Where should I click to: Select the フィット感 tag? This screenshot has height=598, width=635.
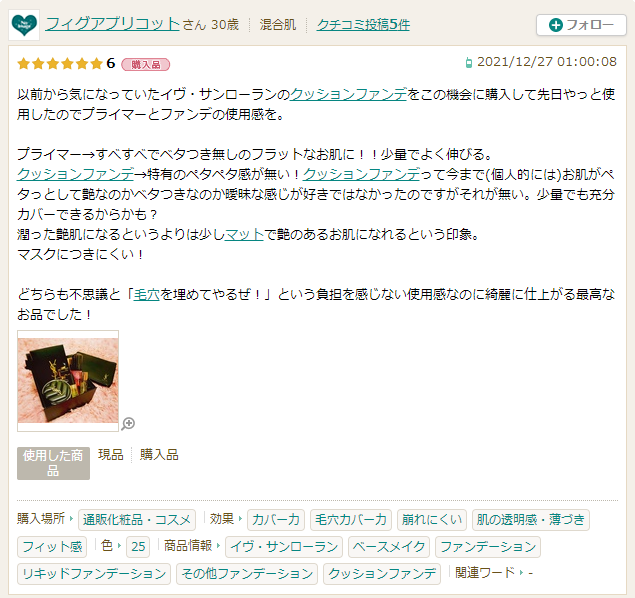coord(52,547)
